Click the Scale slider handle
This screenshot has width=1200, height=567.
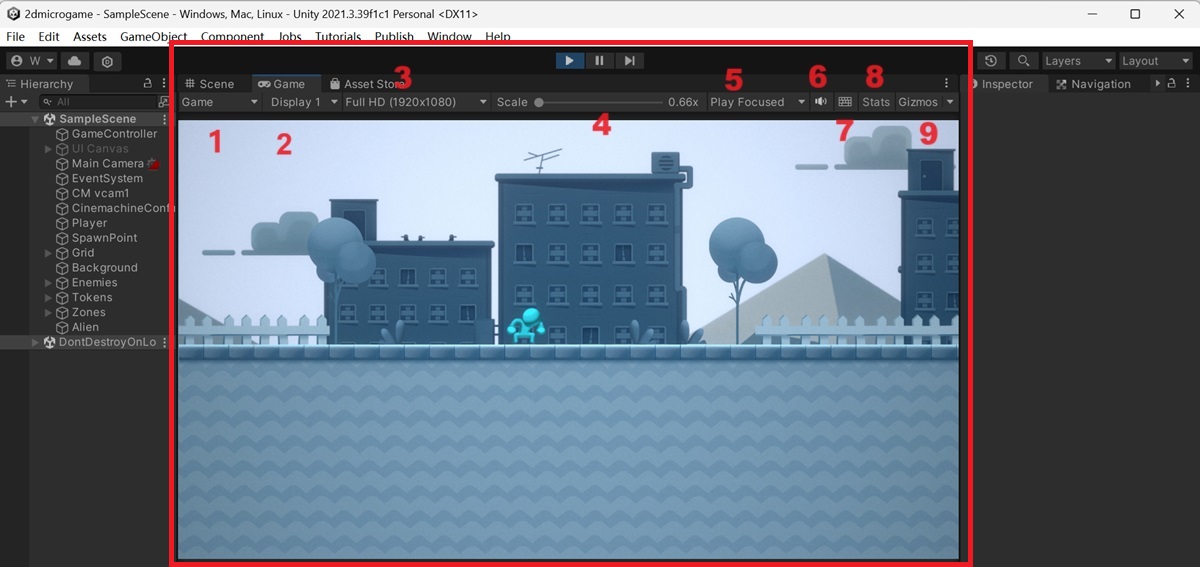539,102
